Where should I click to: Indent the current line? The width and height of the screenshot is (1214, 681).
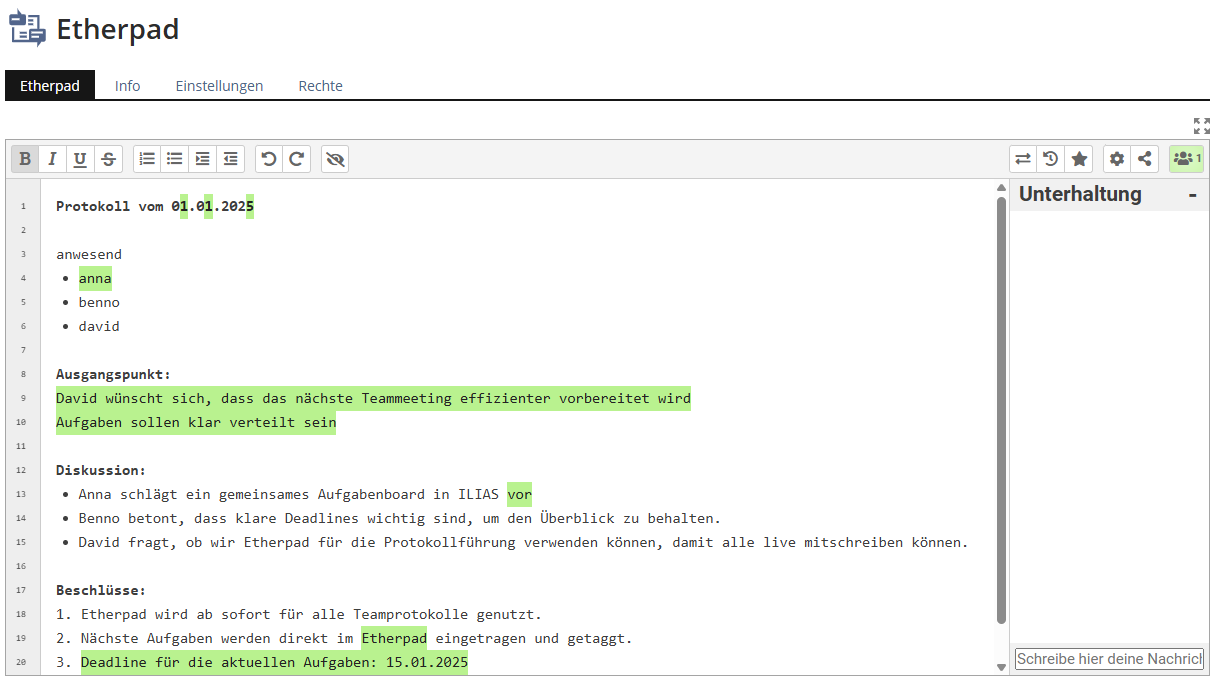(x=203, y=159)
